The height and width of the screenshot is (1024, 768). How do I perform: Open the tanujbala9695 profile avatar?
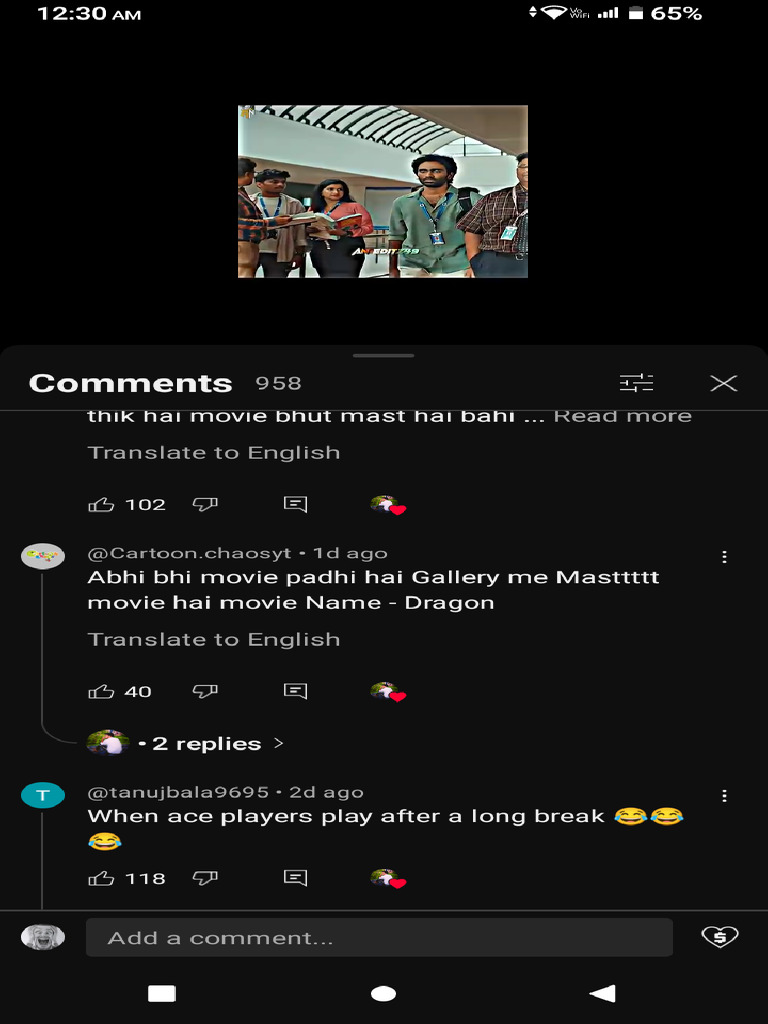43,795
